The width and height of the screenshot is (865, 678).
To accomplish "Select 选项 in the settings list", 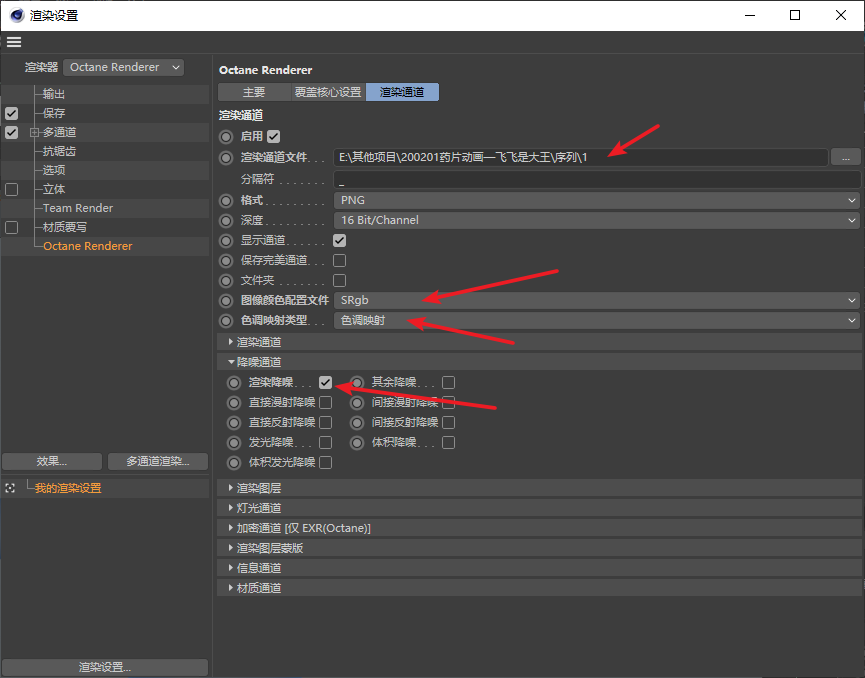I will 54,170.
